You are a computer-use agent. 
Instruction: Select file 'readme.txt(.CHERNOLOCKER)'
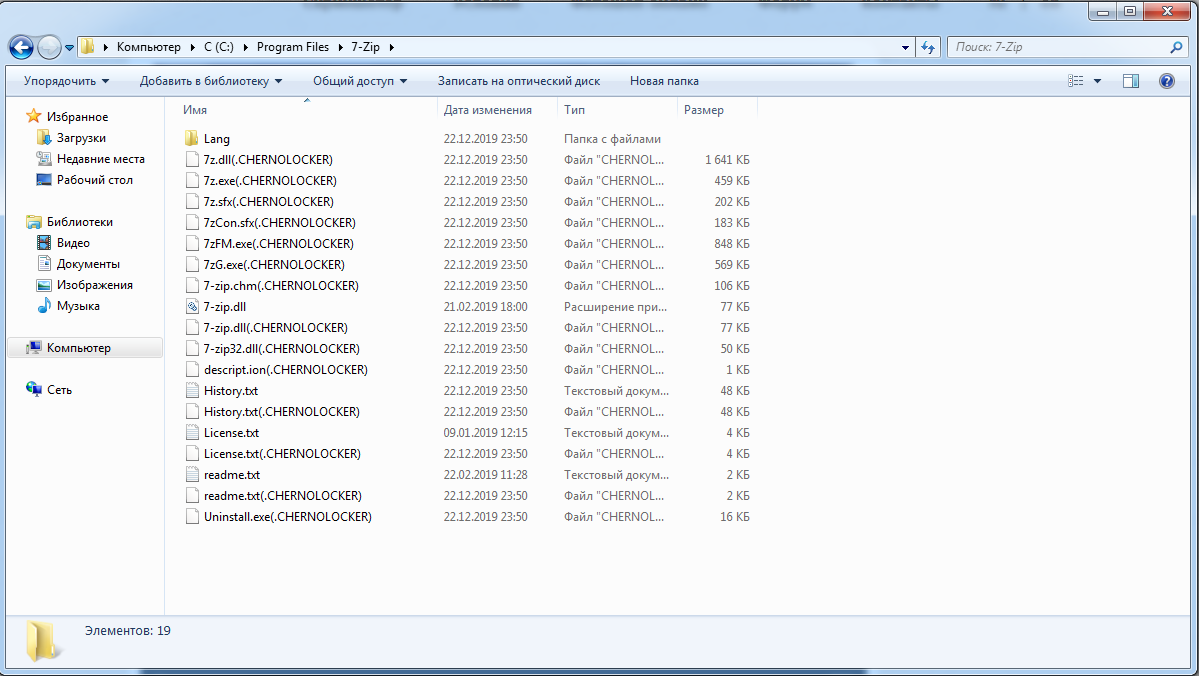(x=283, y=496)
